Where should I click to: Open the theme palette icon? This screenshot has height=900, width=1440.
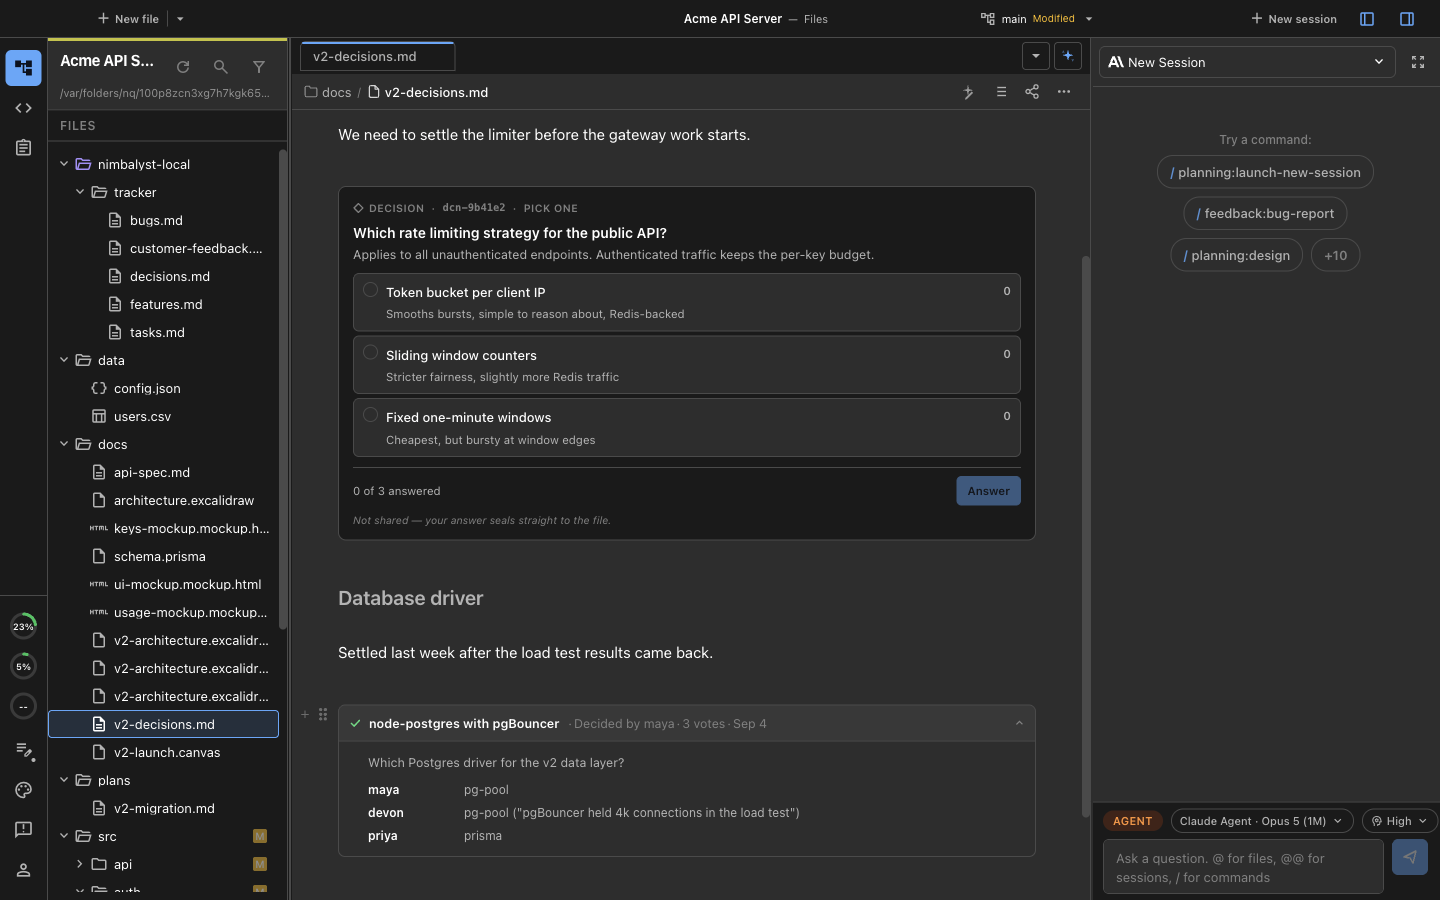point(23,790)
